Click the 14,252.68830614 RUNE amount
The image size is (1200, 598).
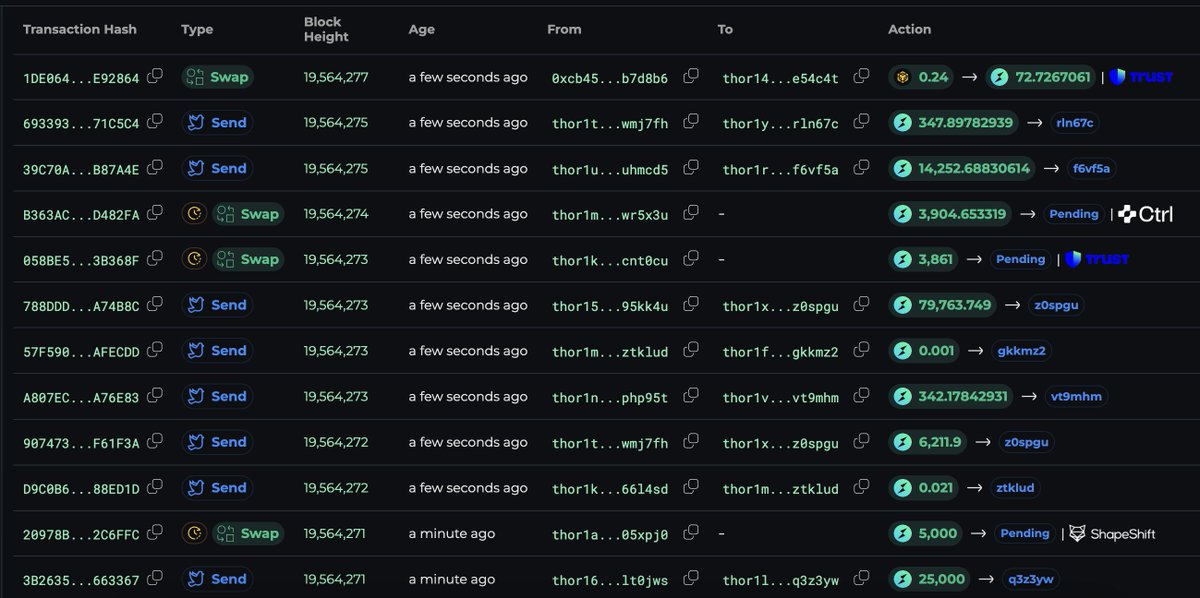click(962, 168)
